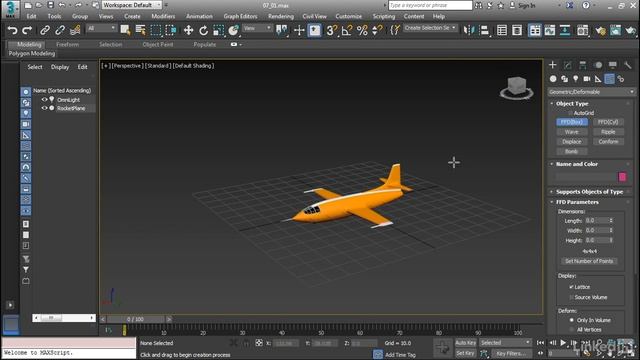640x360 pixels.
Task: Toggle the Scene Explorer toolbar icon
Action: point(502,30)
